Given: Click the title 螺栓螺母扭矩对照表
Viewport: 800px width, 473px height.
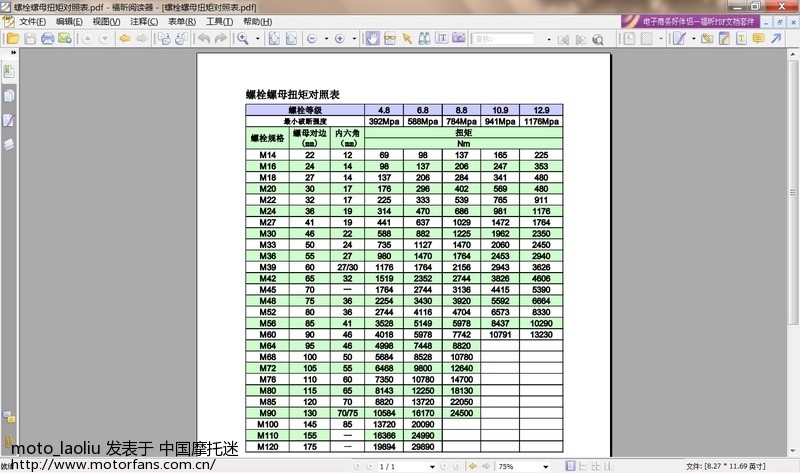Looking at the screenshot, I should 293,94.
